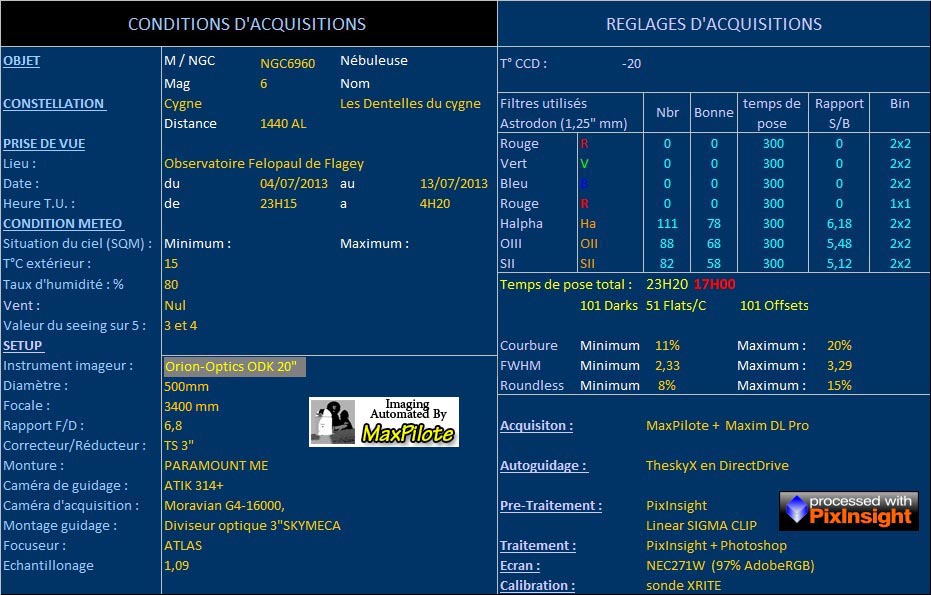Select the OBJET heading
The image size is (931, 595).
tap(21, 61)
